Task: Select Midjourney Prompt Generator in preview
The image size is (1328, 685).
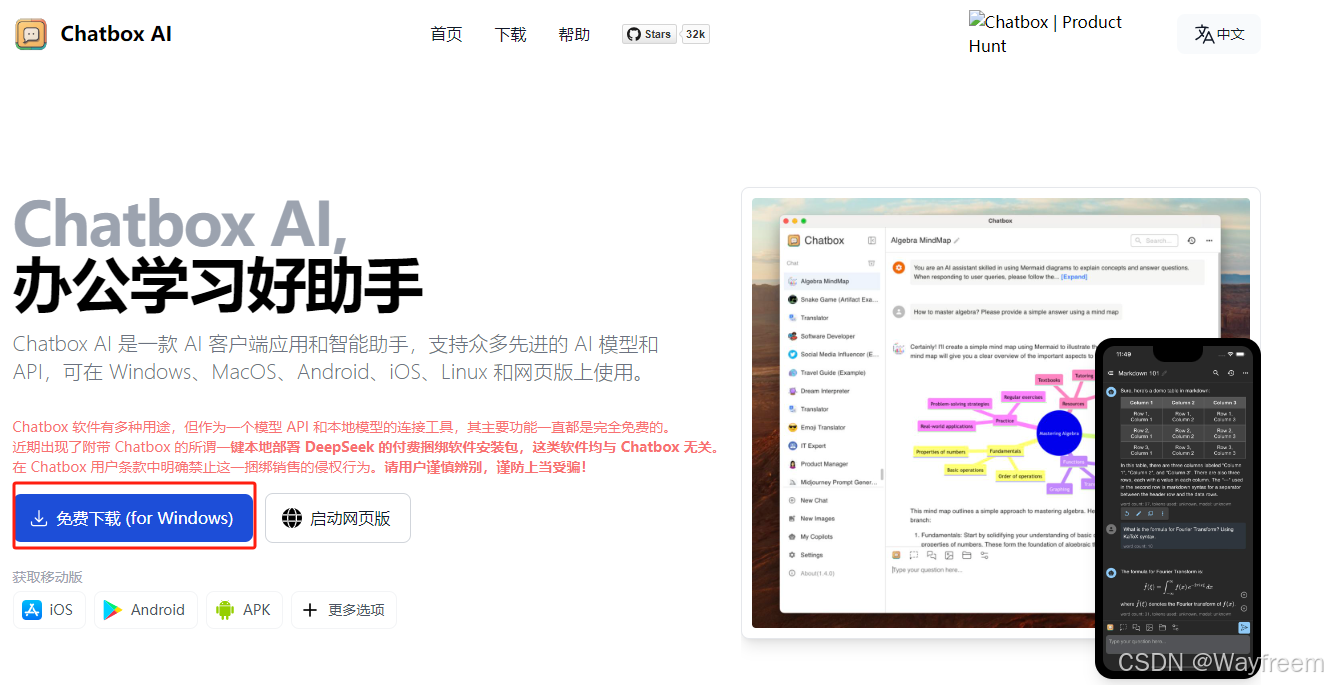Action: point(832,482)
